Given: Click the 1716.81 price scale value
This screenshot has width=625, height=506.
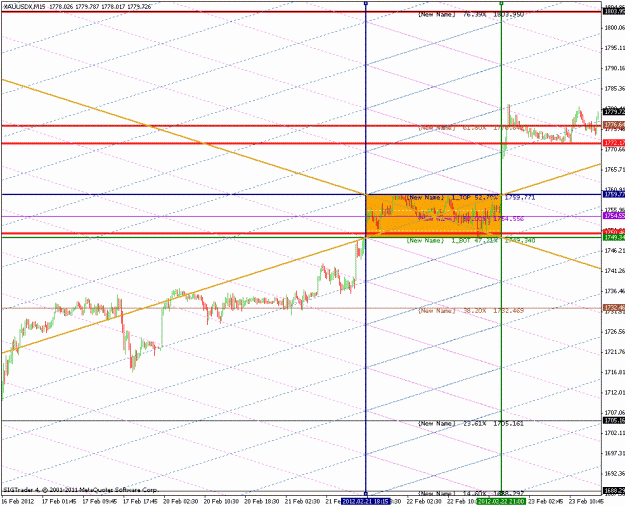Looking at the screenshot, I should [x=615, y=372].
